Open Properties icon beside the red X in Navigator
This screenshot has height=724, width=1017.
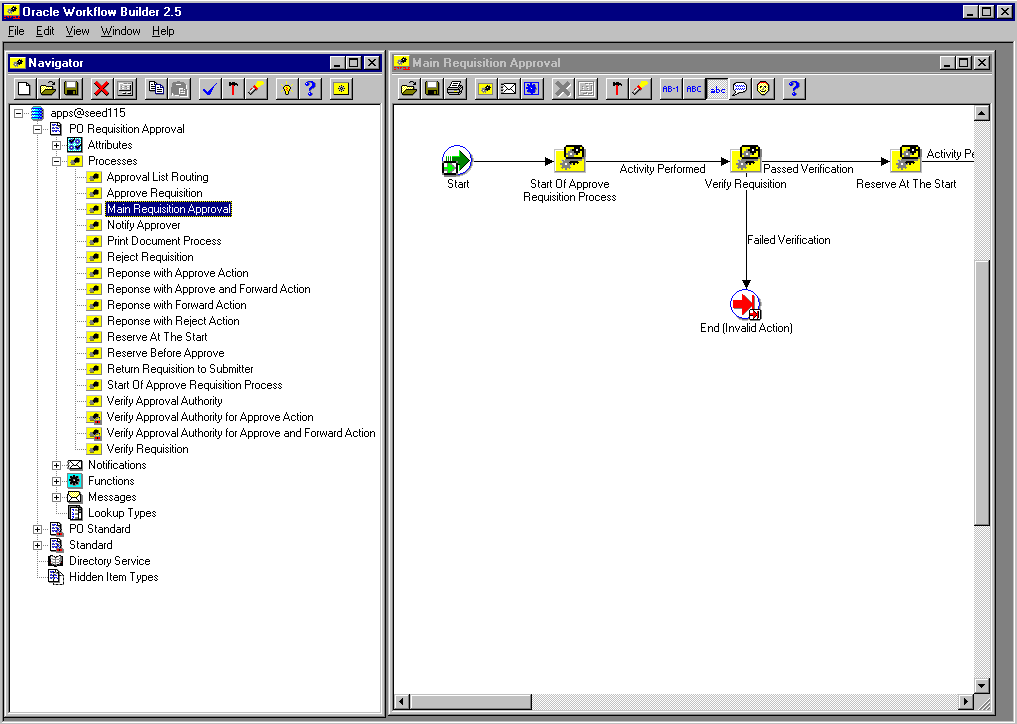(x=125, y=89)
